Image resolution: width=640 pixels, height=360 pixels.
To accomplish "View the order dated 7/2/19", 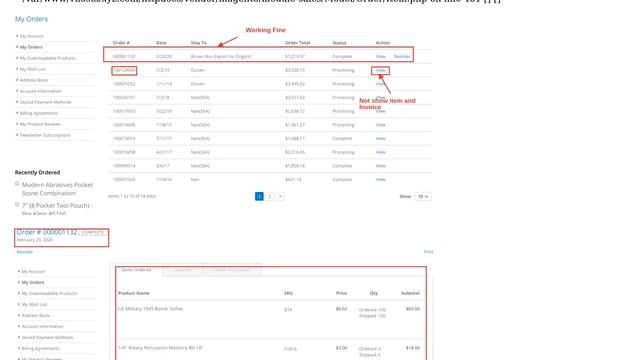I will click(x=380, y=70).
